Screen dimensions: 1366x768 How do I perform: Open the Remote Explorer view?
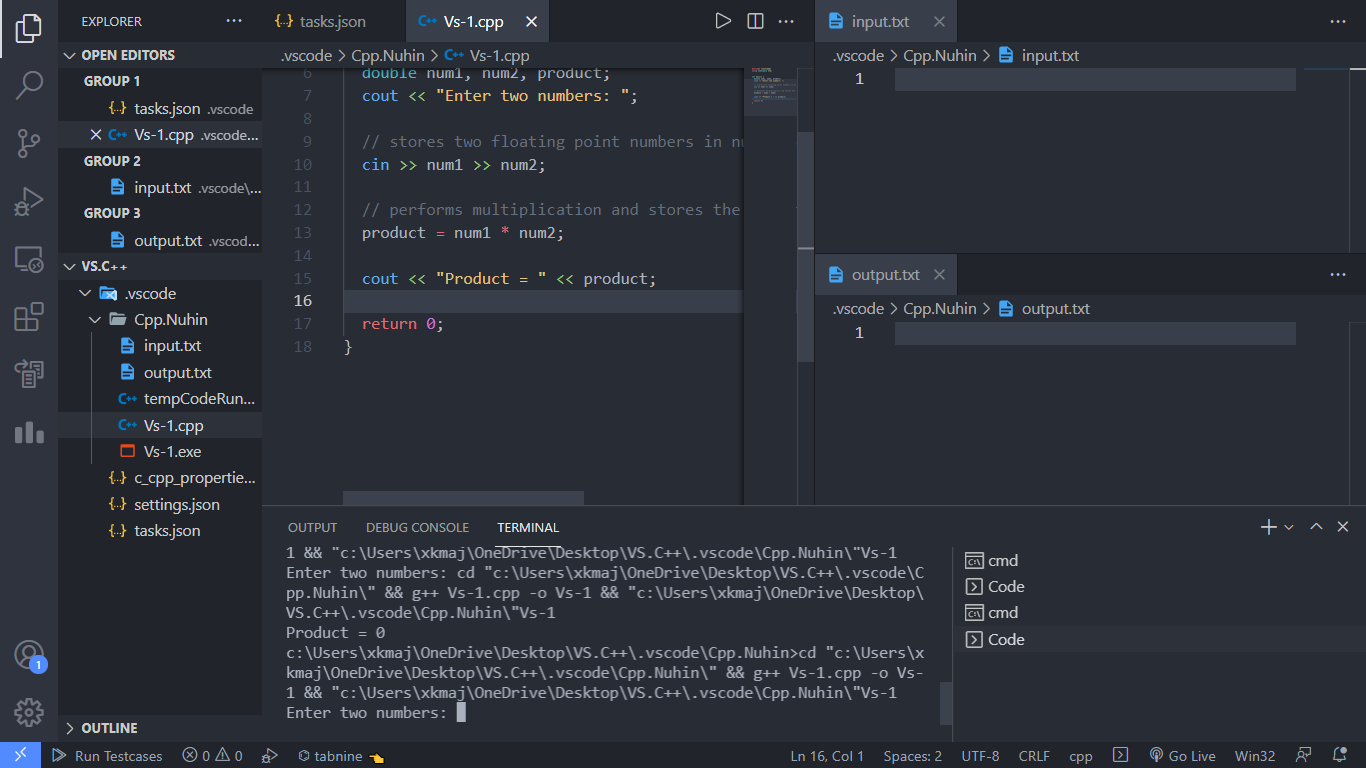click(27, 258)
